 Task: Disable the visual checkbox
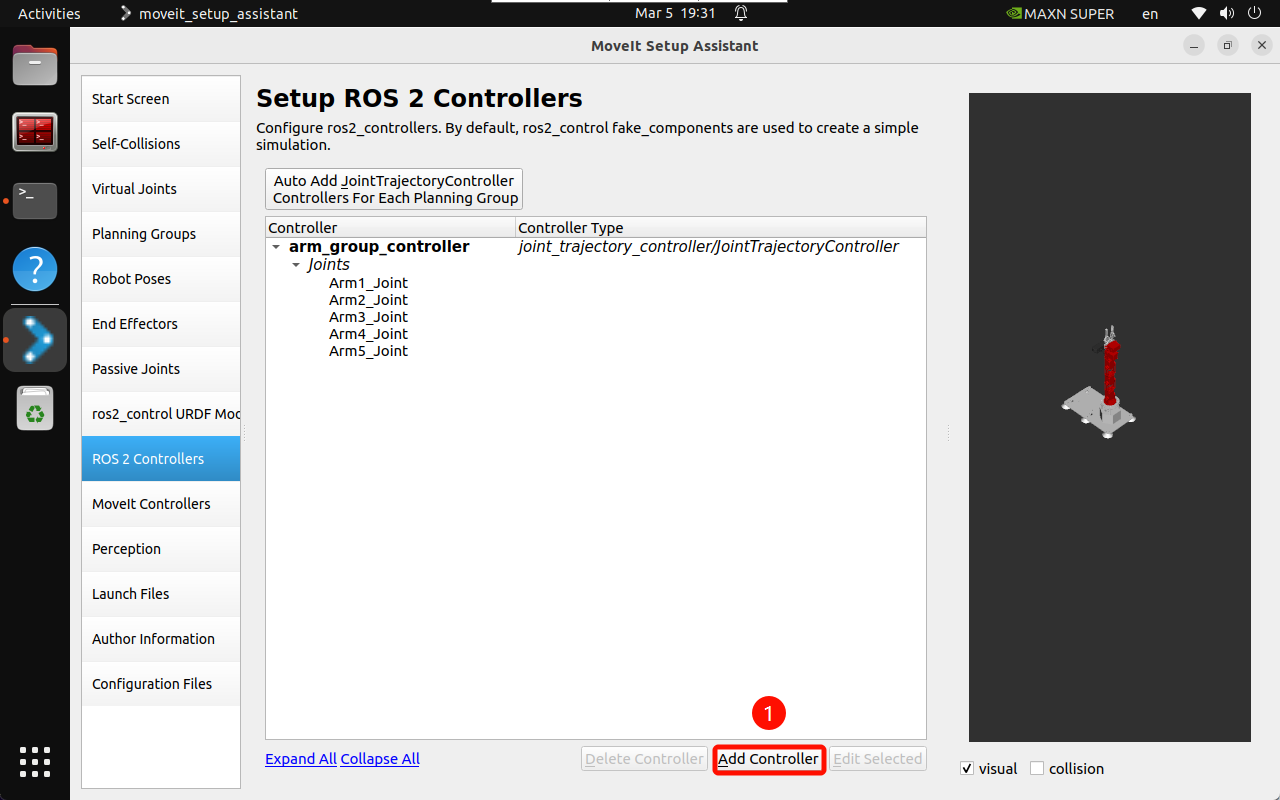(x=967, y=769)
